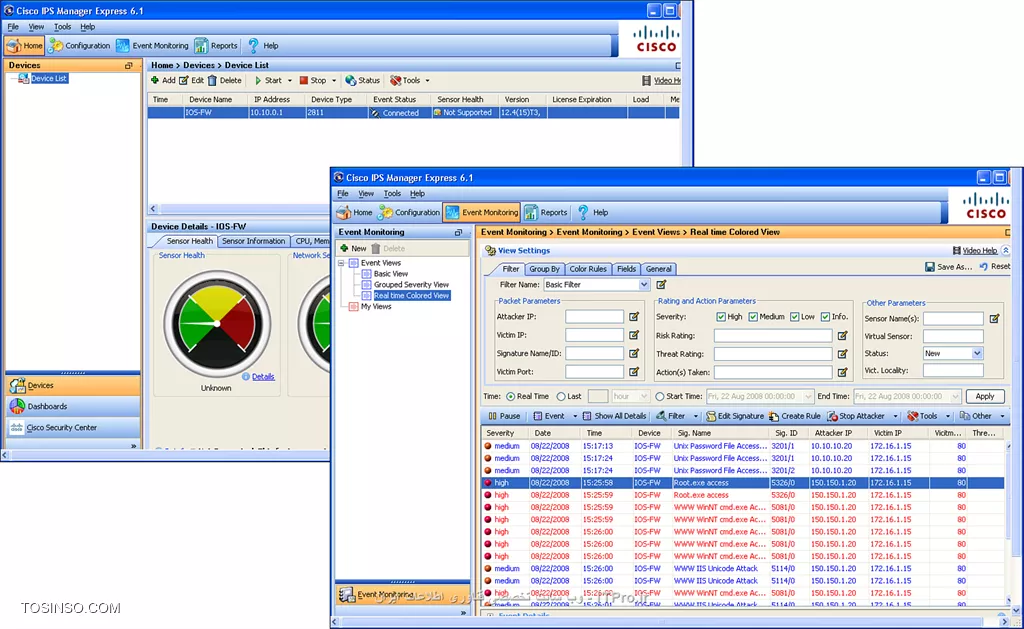Open the Details link under Sensor Health gauge
The height and width of the screenshot is (629, 1024).
click(x=263, y=377)
